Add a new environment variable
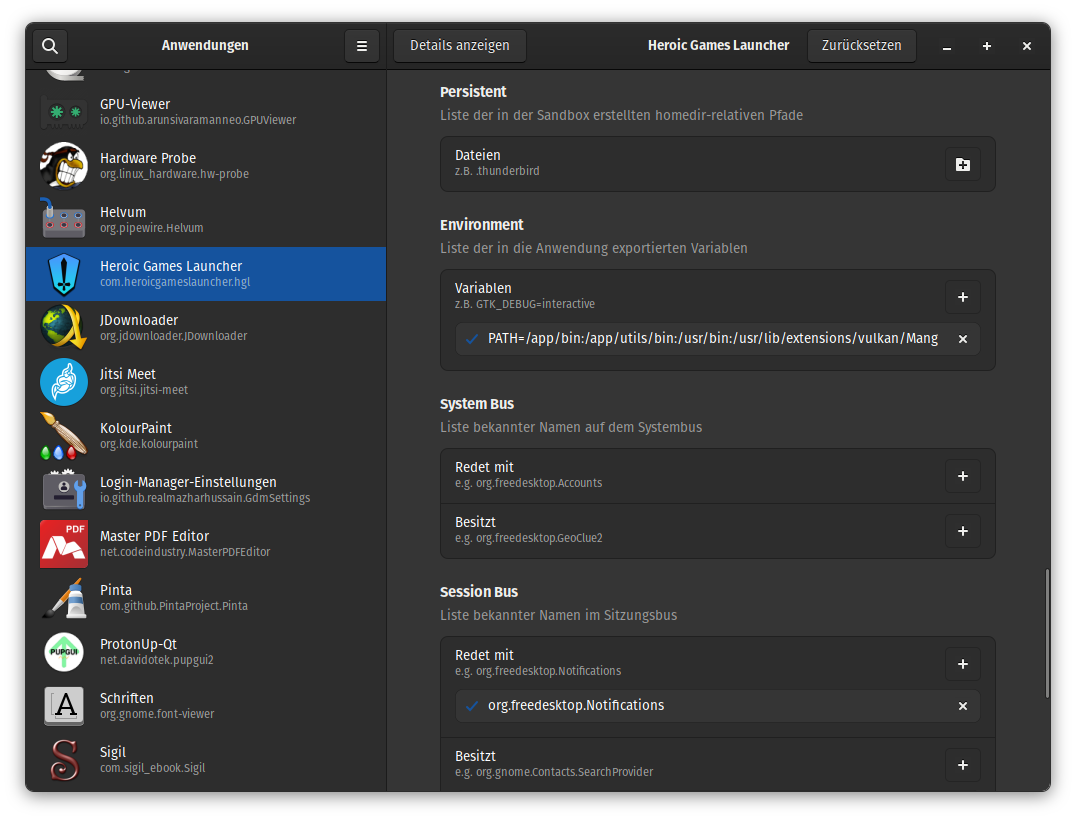Screen dimensions: 1076x820 962,297
